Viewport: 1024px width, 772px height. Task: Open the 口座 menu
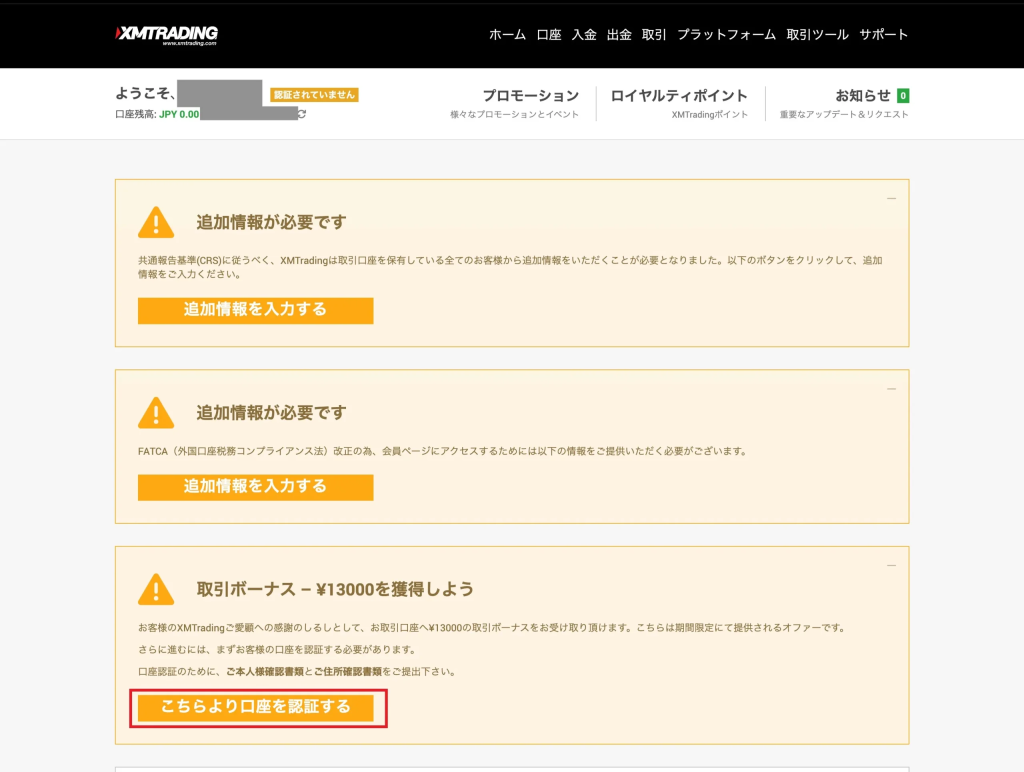[549, 35]
